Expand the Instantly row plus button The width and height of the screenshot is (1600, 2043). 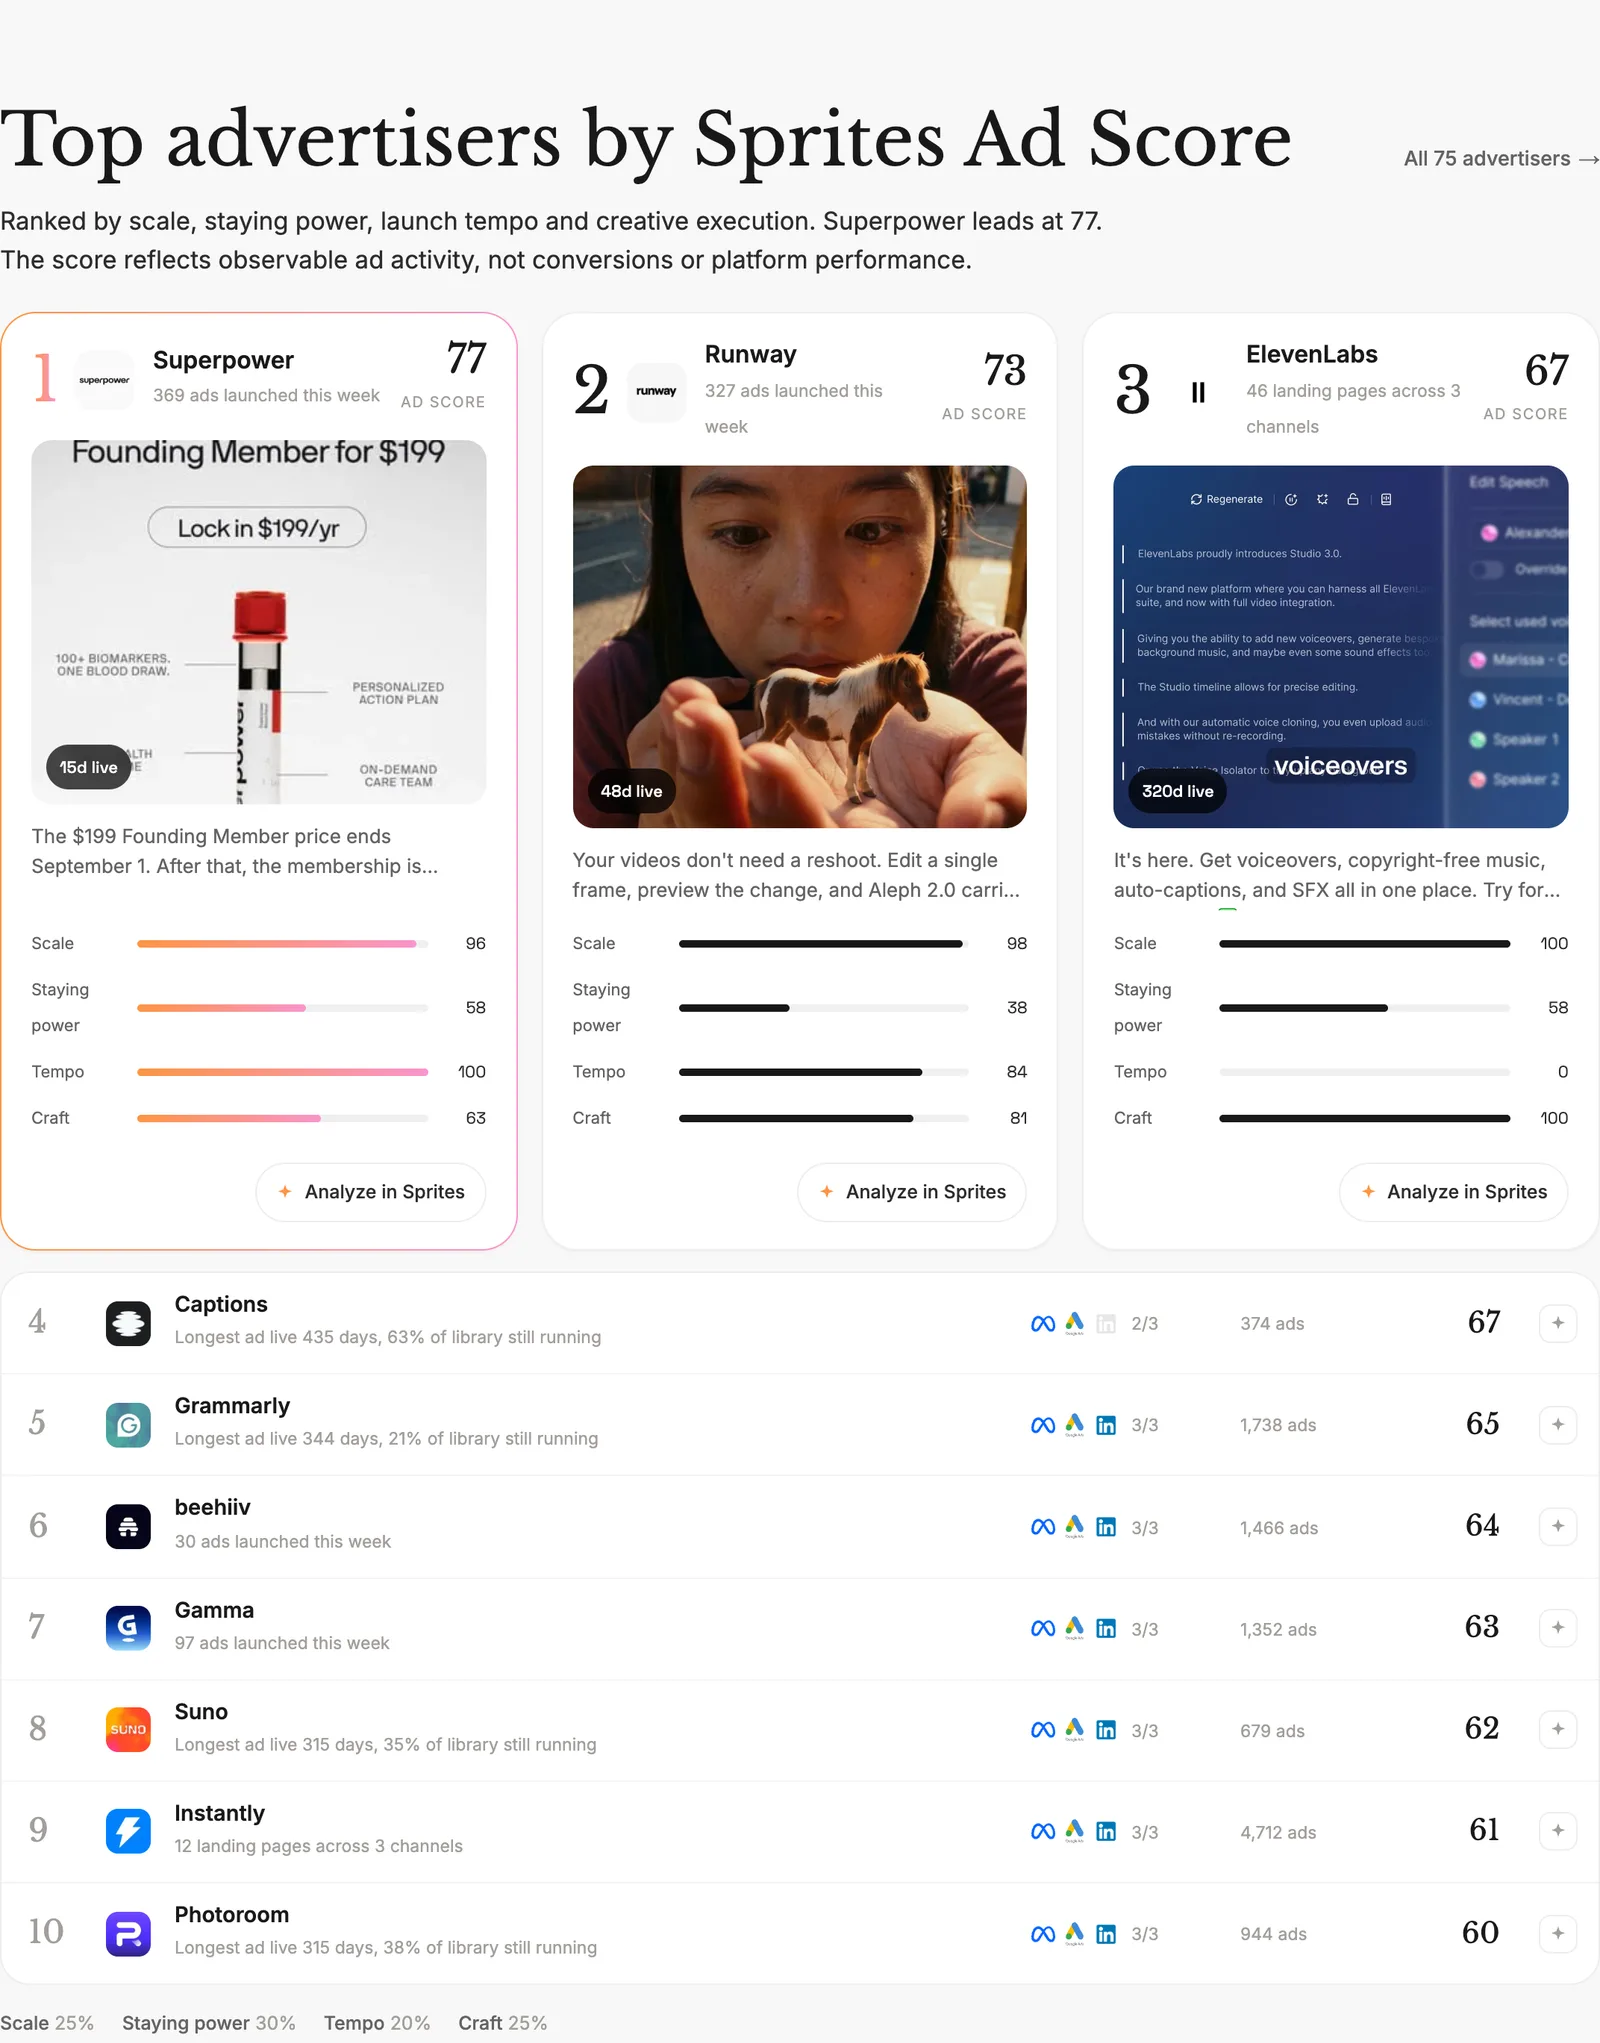pyautogui.click(x=1558, y=1831)
